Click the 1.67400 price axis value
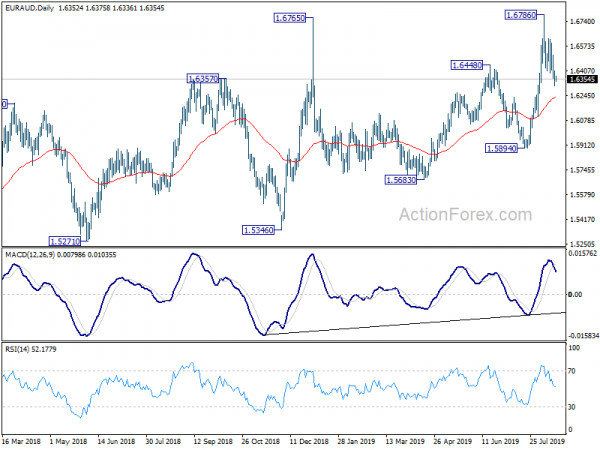 [582, 21]
